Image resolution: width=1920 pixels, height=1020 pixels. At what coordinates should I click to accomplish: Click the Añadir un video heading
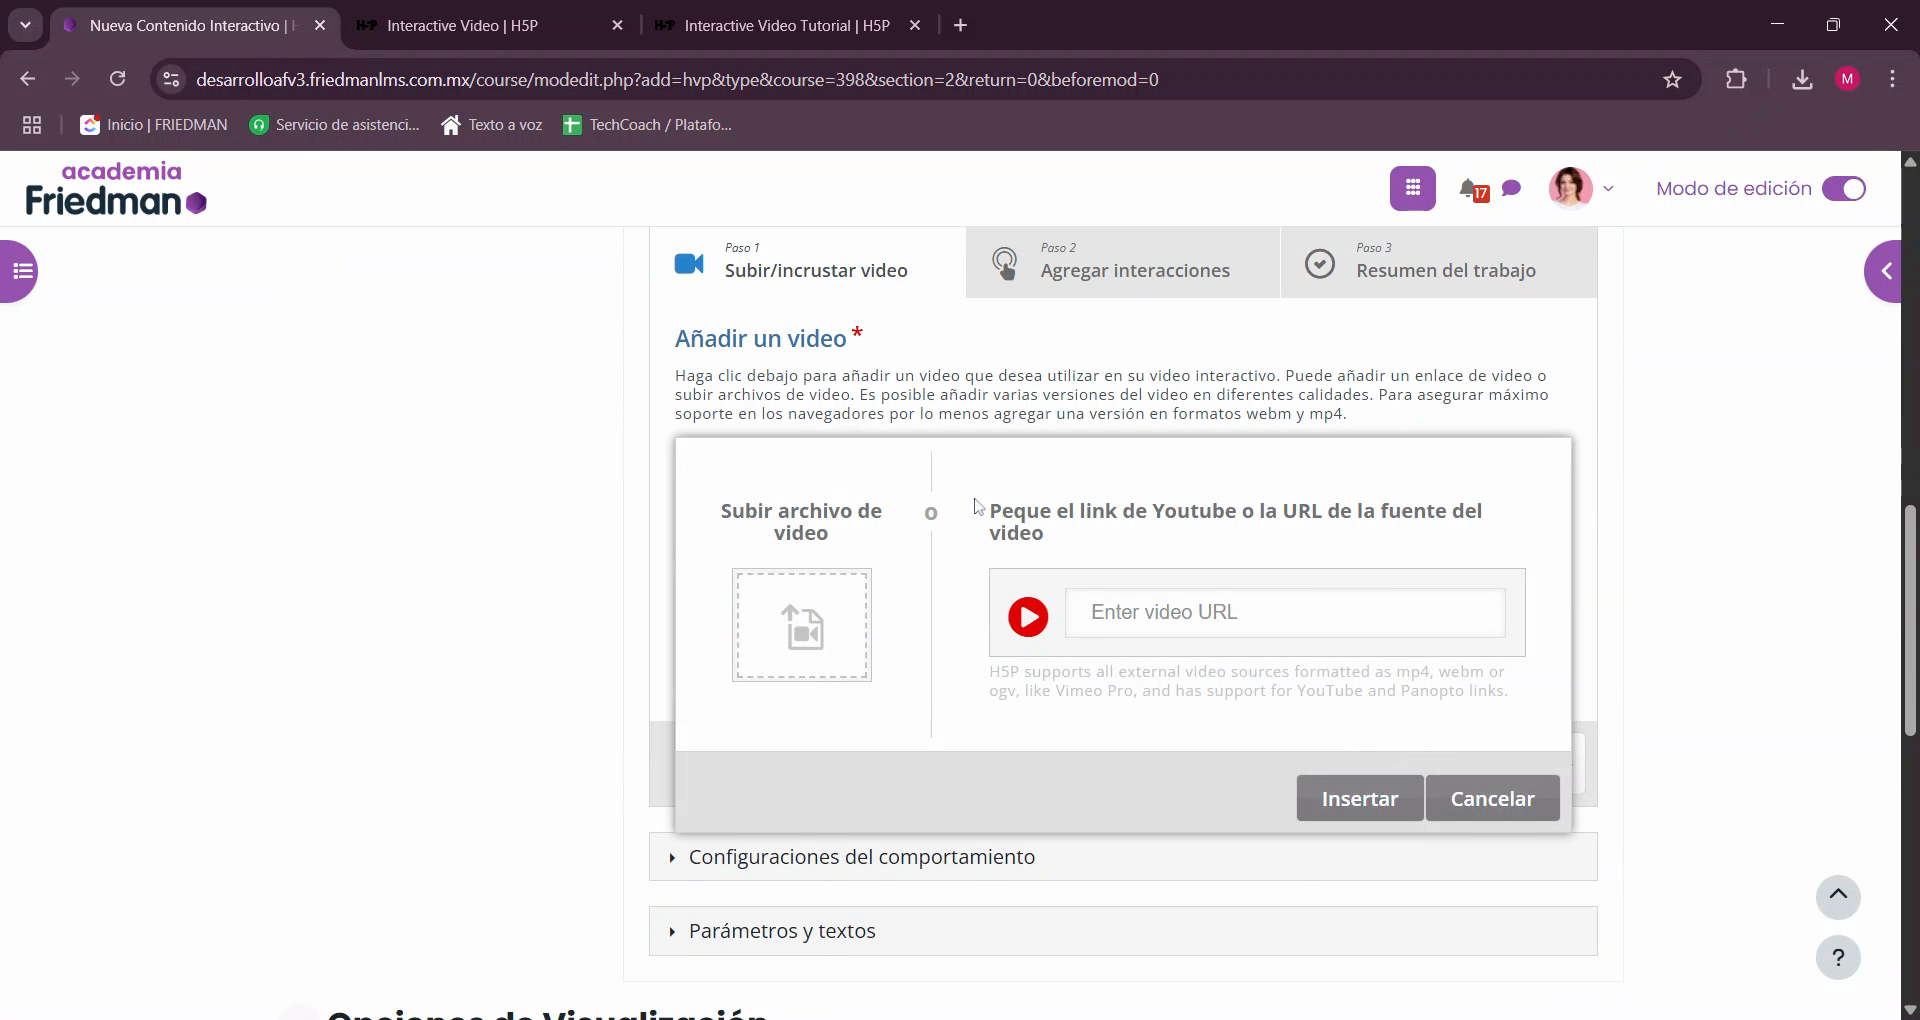pos(760,339)
